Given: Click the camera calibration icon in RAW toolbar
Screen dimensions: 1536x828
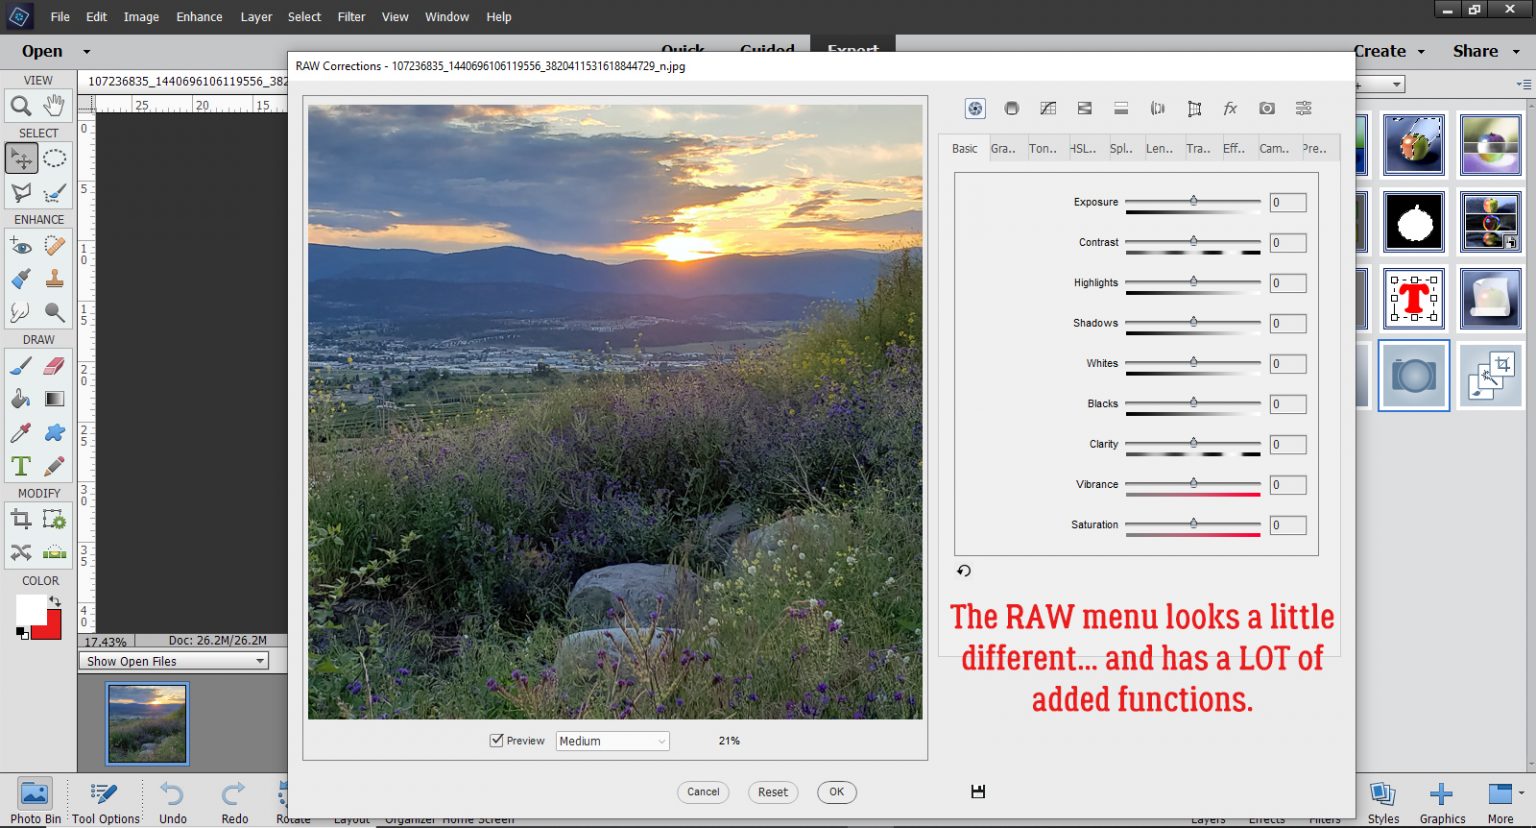Looking at the screenshot, I should pos(1266,108).
